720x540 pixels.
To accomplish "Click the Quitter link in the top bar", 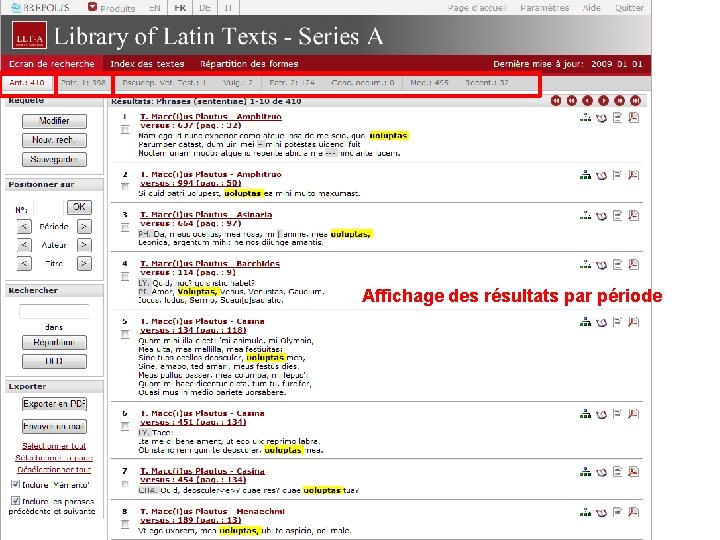I will (x=629, y=8).
